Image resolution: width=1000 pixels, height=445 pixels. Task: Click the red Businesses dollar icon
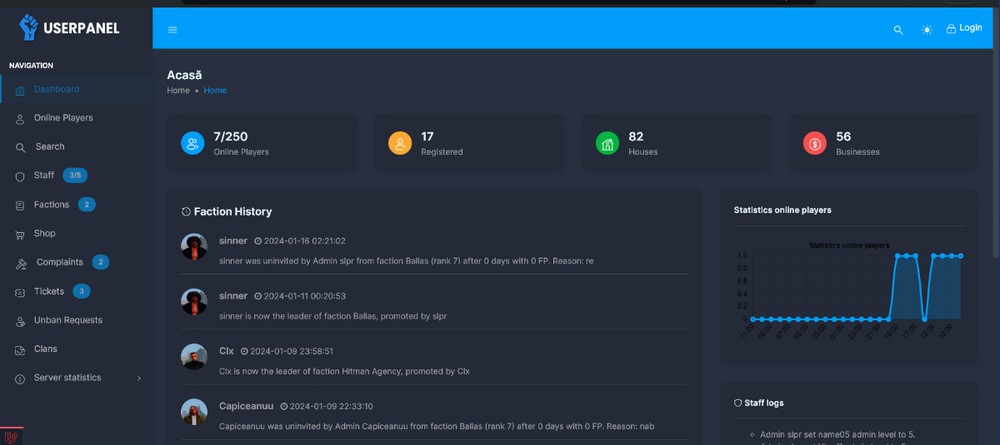coord(814,143)
